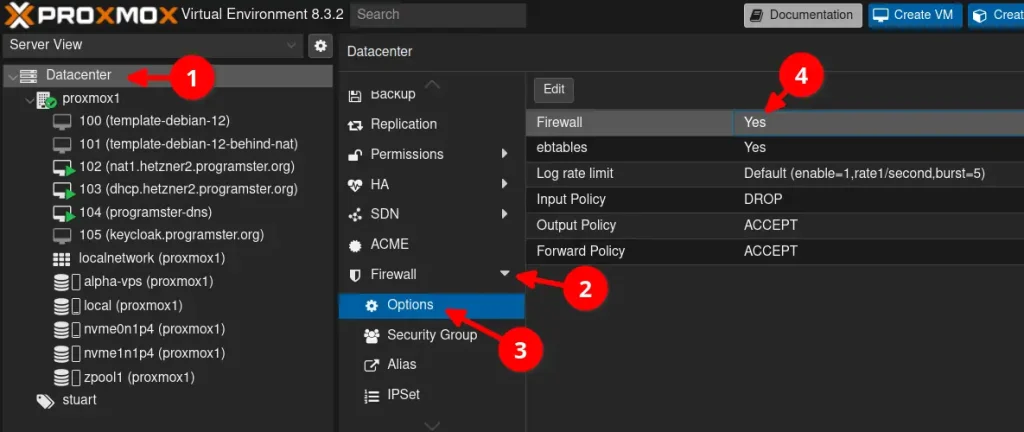
Task: Collapse the Datacenter tree node
Action: [12, 76]
